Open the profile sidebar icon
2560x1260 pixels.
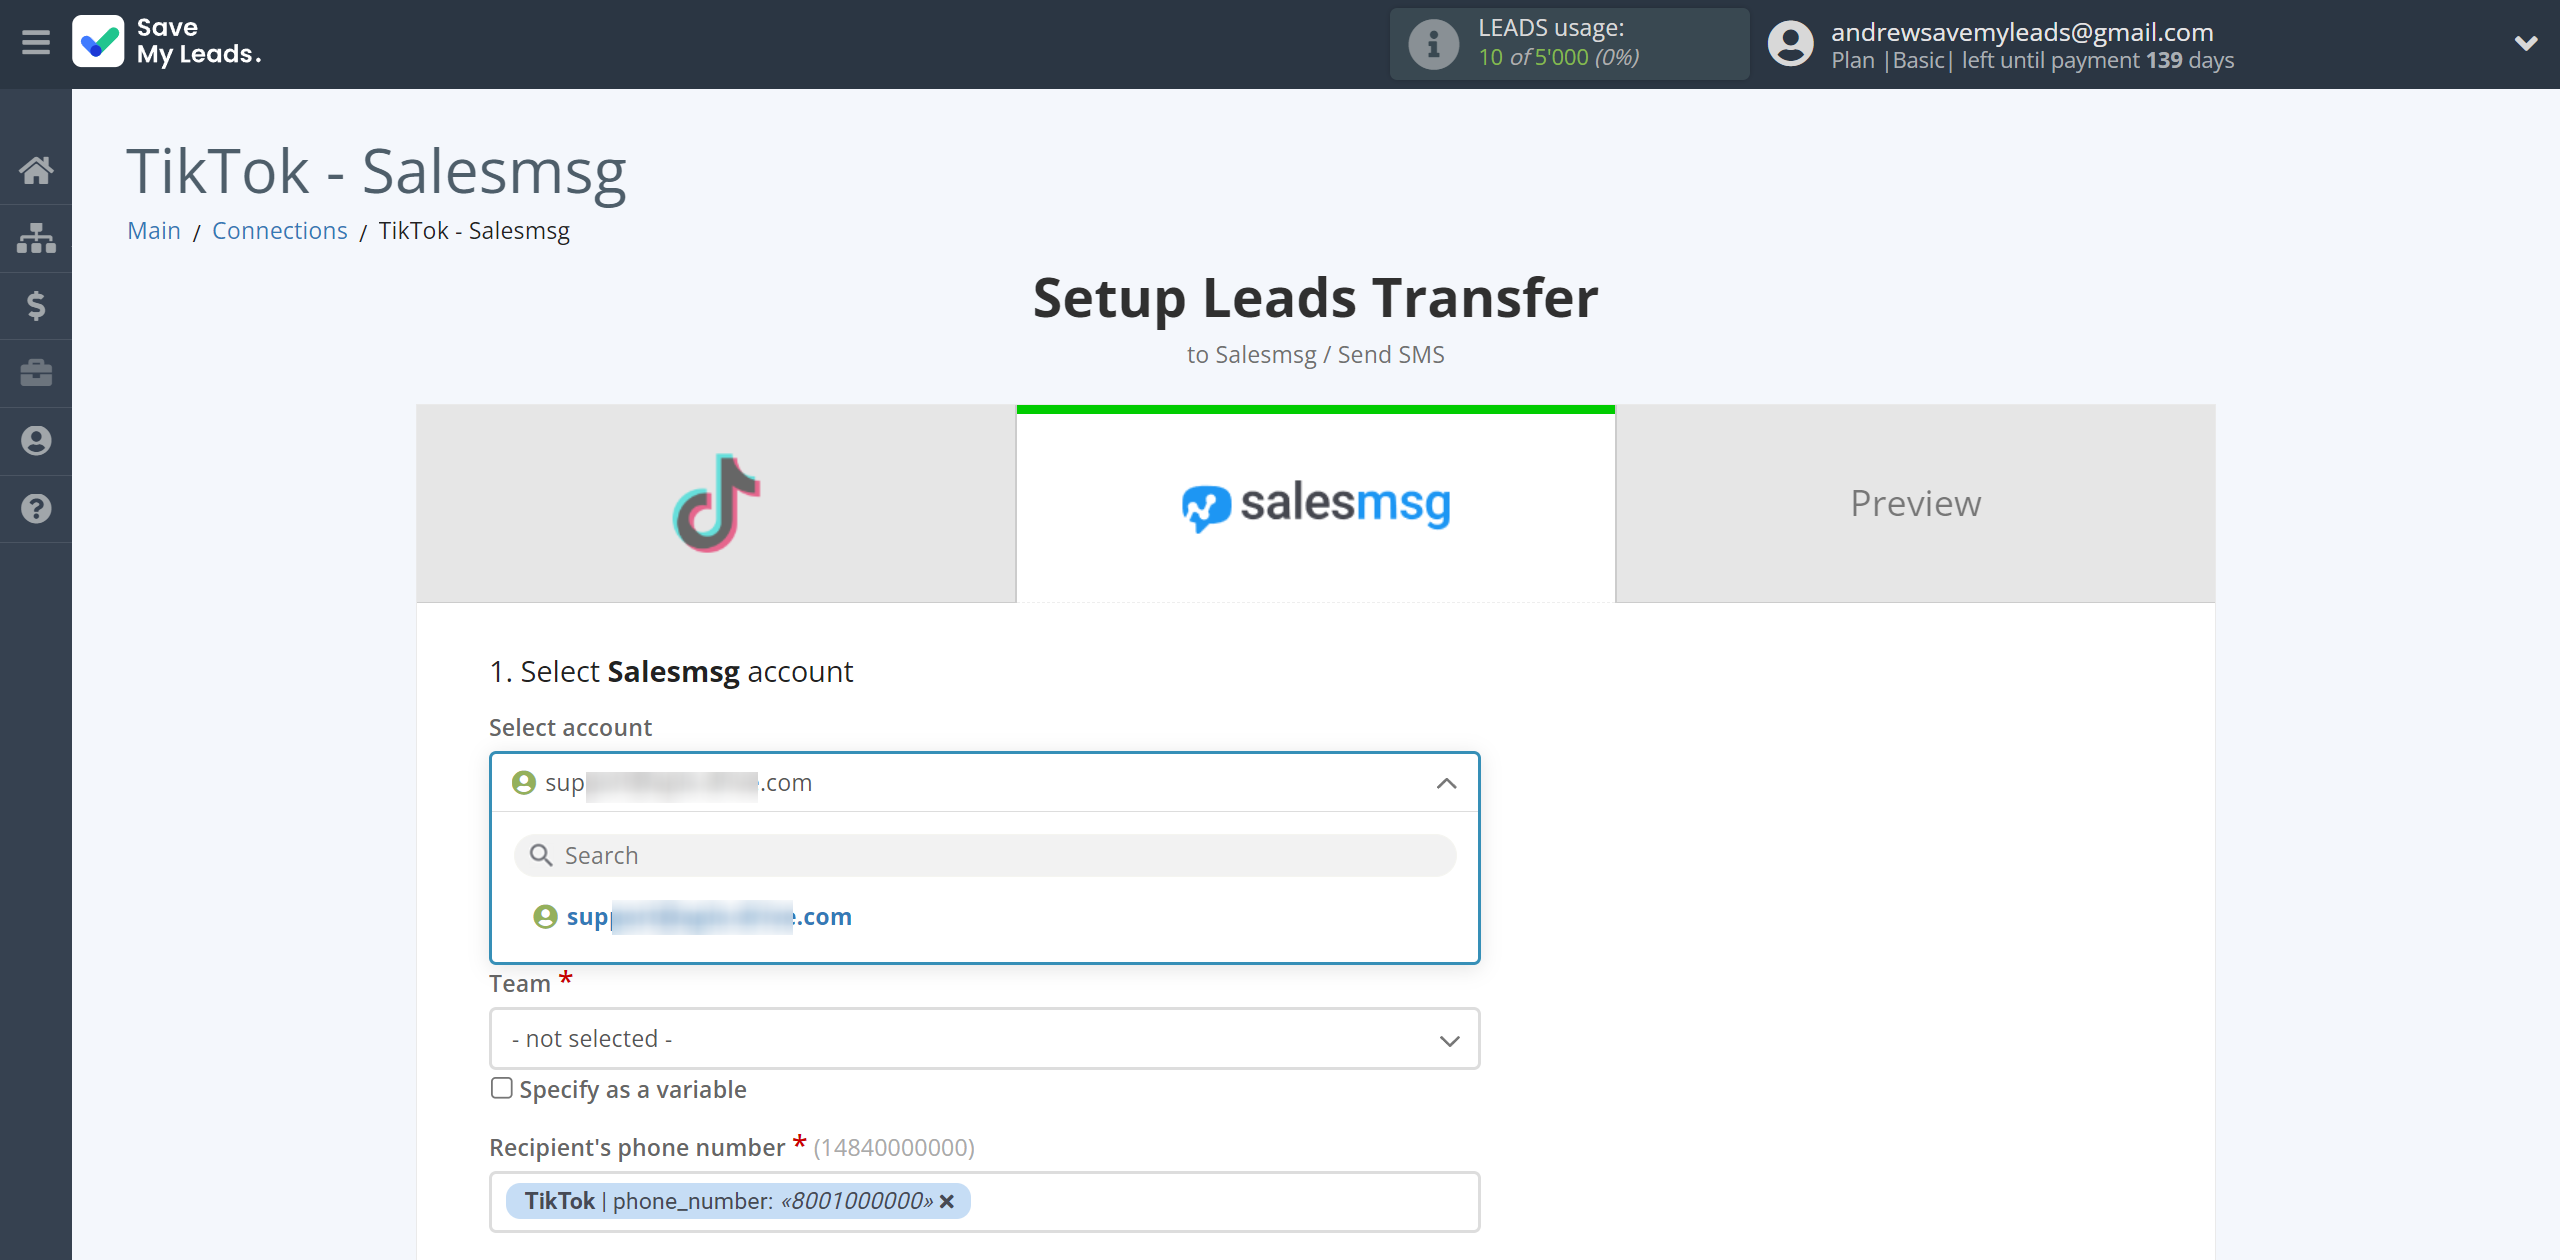coord(36,441)
